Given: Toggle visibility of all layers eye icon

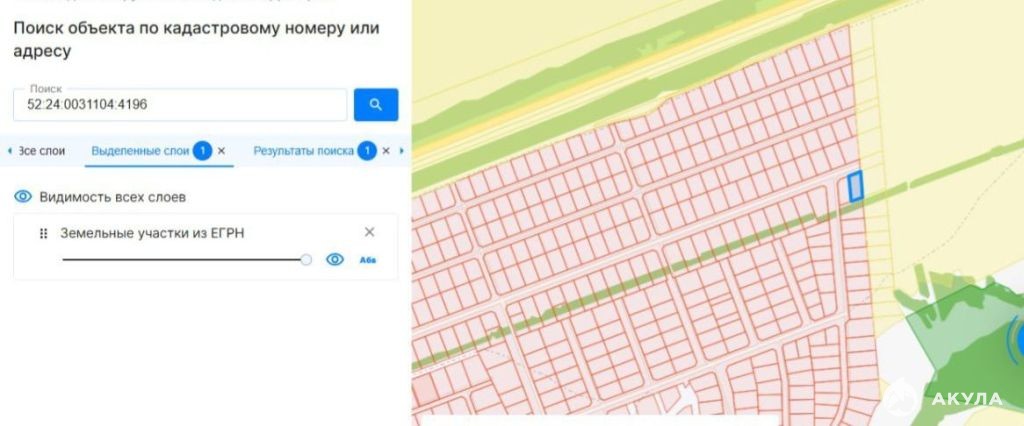Looking at the screenshot, I should point(23,197).
